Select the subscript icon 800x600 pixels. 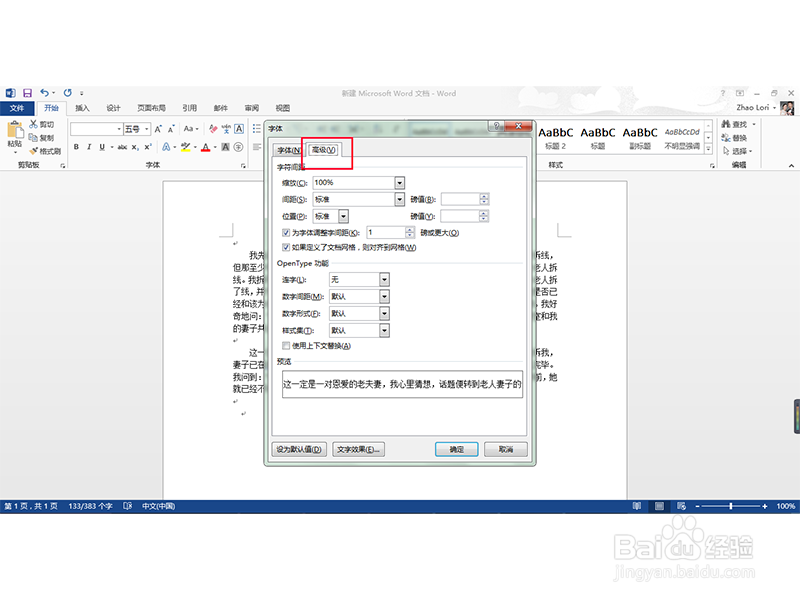134,146
